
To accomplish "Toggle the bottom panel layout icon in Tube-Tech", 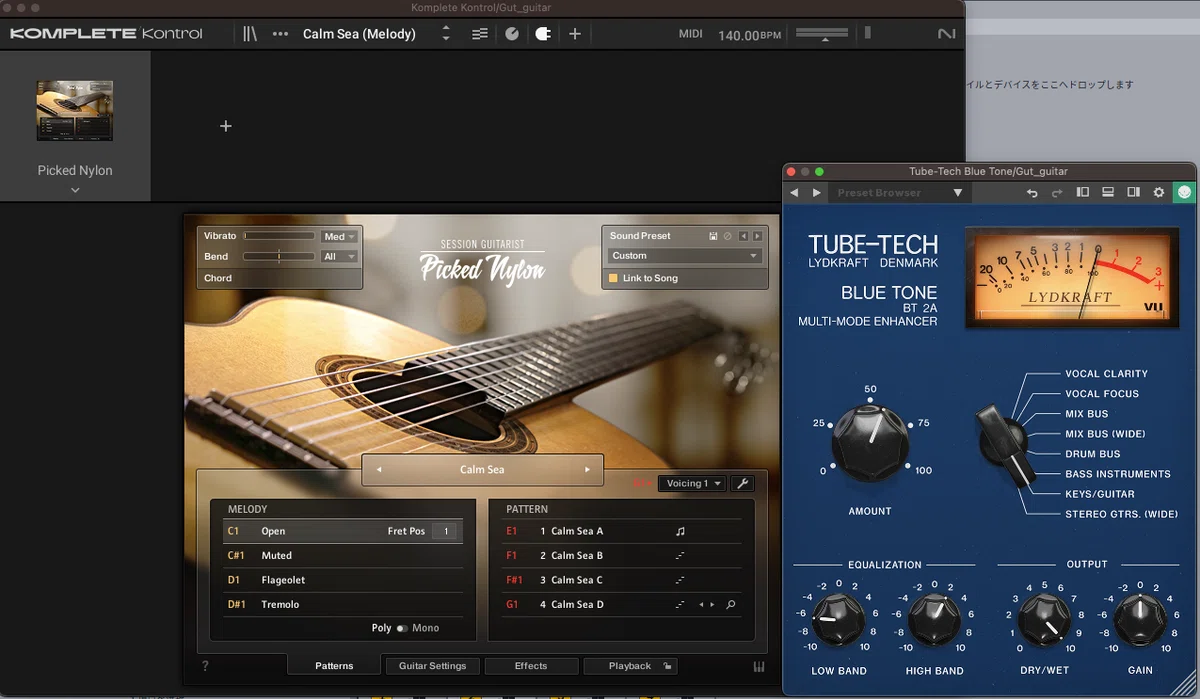I will [x=1108, y=192].
